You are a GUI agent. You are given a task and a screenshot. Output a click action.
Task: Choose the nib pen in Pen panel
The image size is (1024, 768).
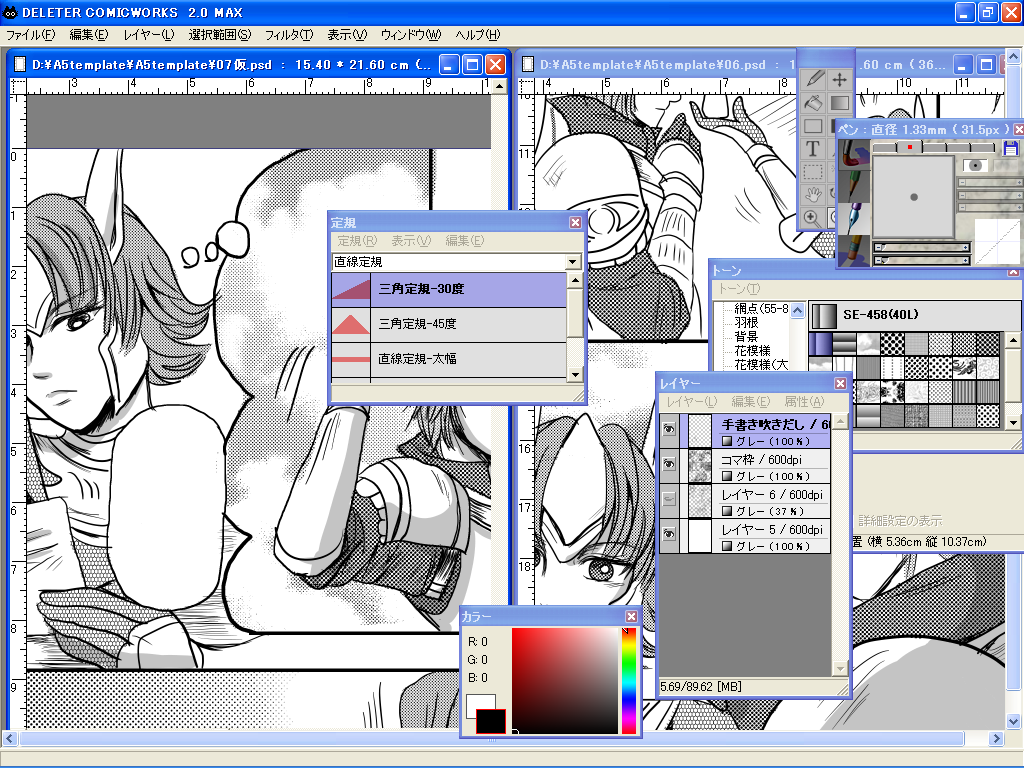pyautogui.click(x=854, y=218)
